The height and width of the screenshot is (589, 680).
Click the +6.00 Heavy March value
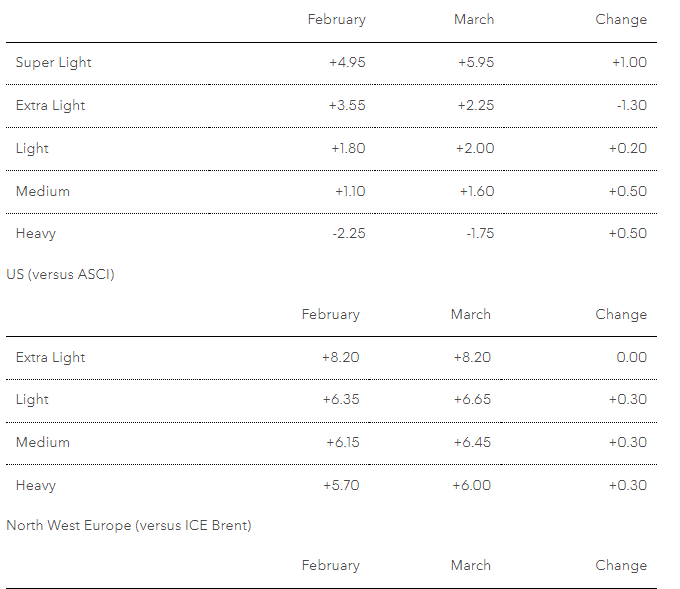(x=472, y=485)
